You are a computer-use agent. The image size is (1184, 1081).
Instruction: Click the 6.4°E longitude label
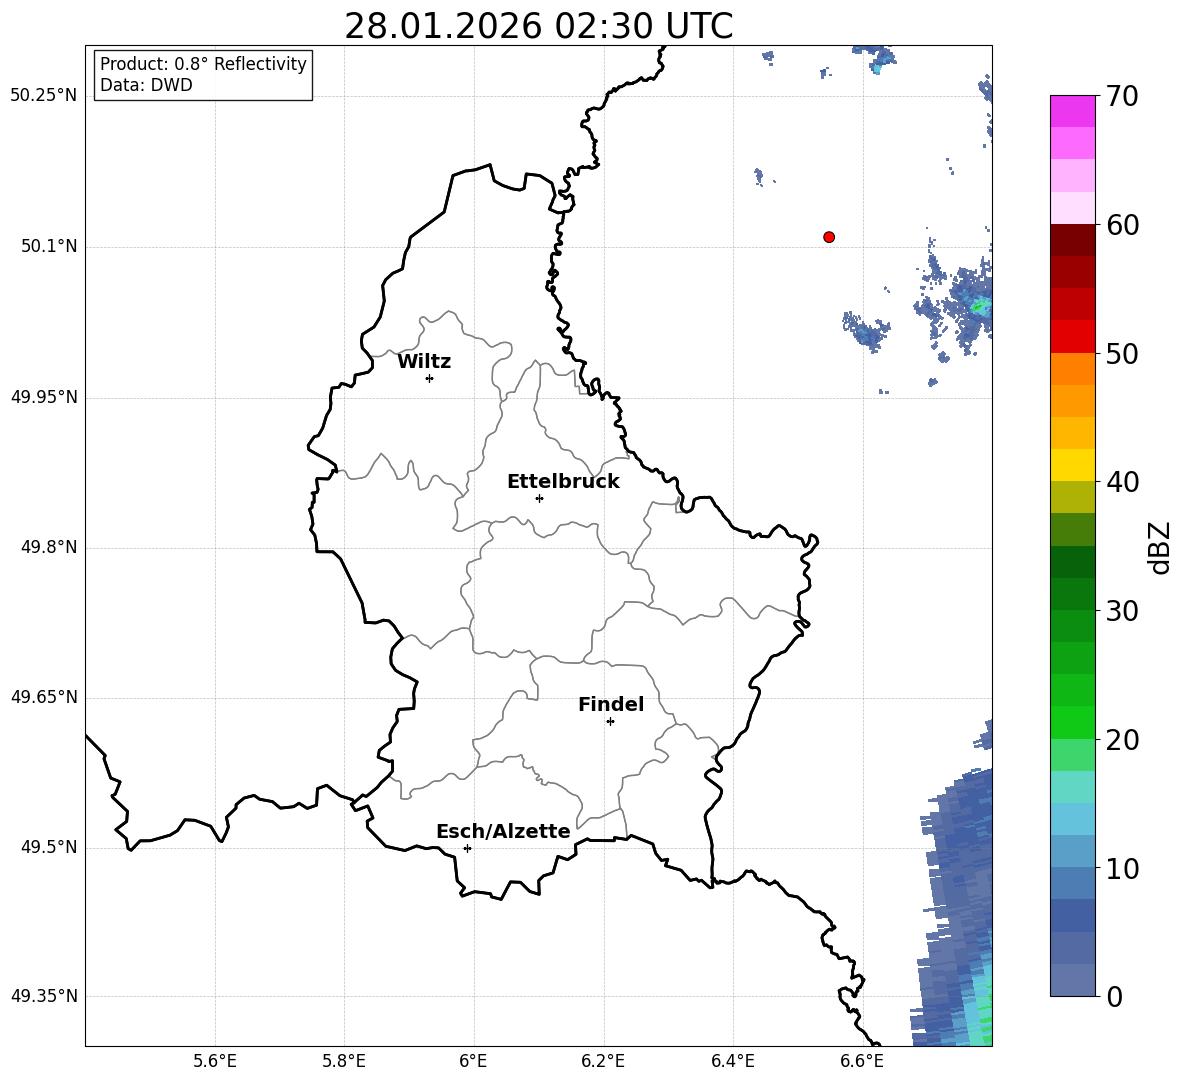point(732,1061)
